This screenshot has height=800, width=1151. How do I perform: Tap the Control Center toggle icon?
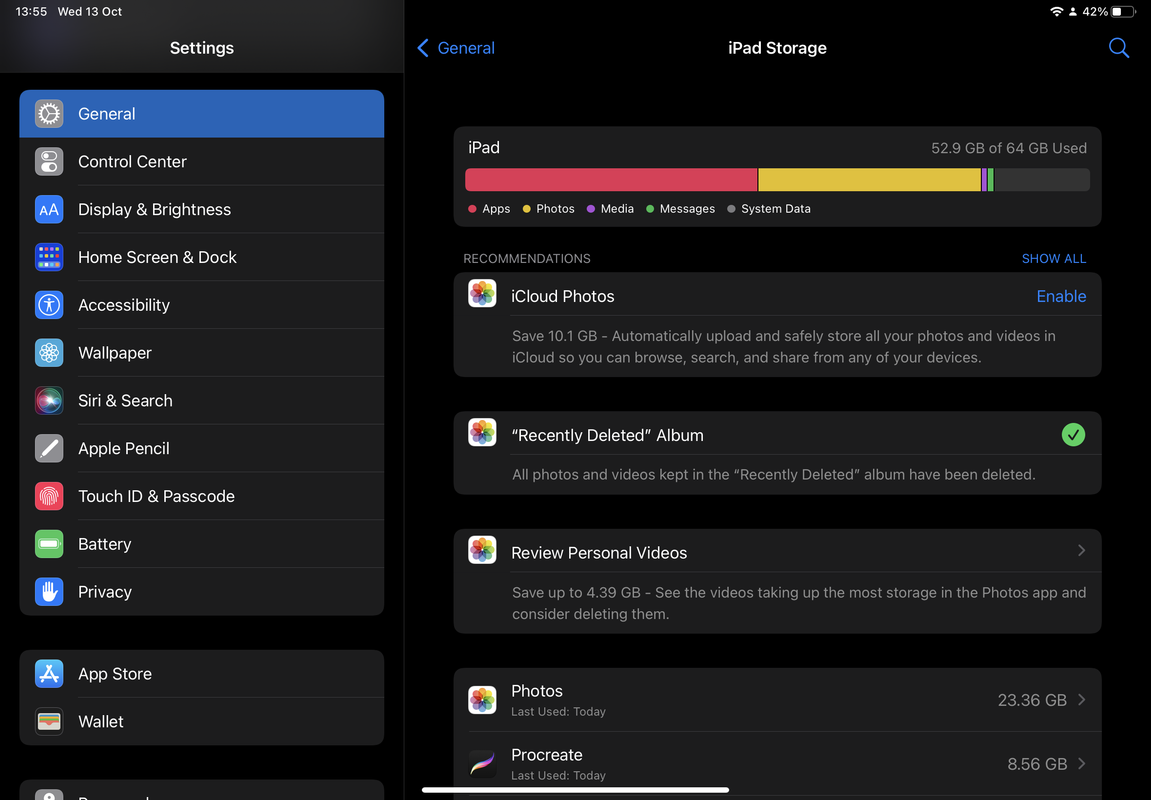tap(49, 161)
